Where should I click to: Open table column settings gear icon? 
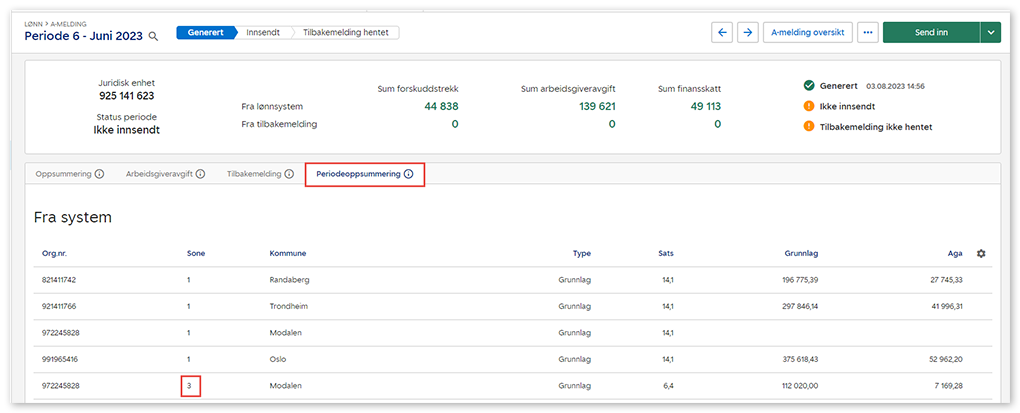pyautogui.click(x=981, y=253)
